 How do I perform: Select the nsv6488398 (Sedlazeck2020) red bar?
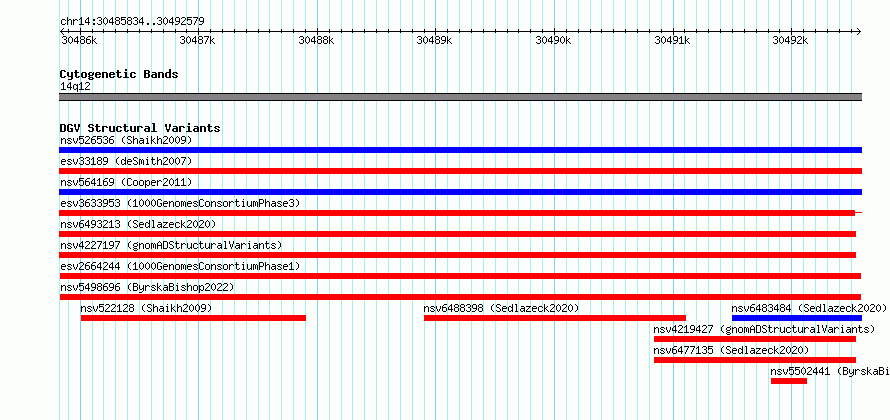point(555,318)
